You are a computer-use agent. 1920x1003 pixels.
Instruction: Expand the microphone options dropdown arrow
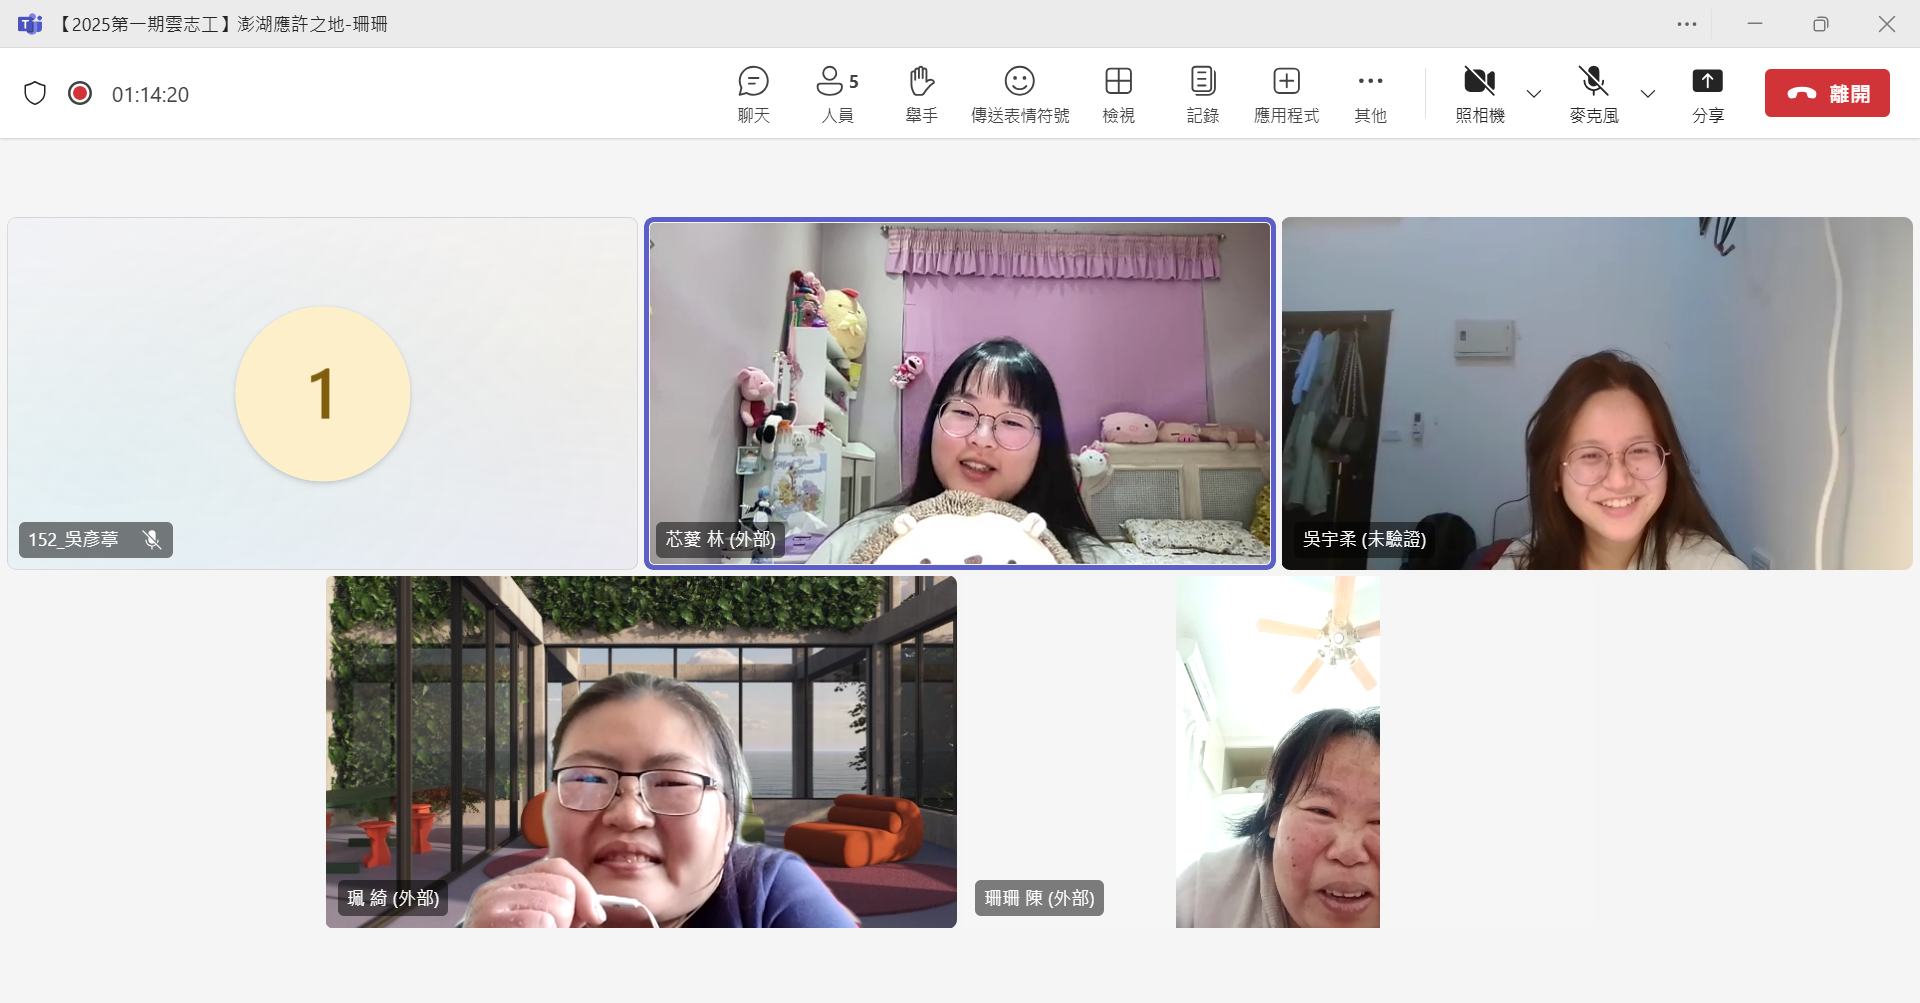point(1647,94)
